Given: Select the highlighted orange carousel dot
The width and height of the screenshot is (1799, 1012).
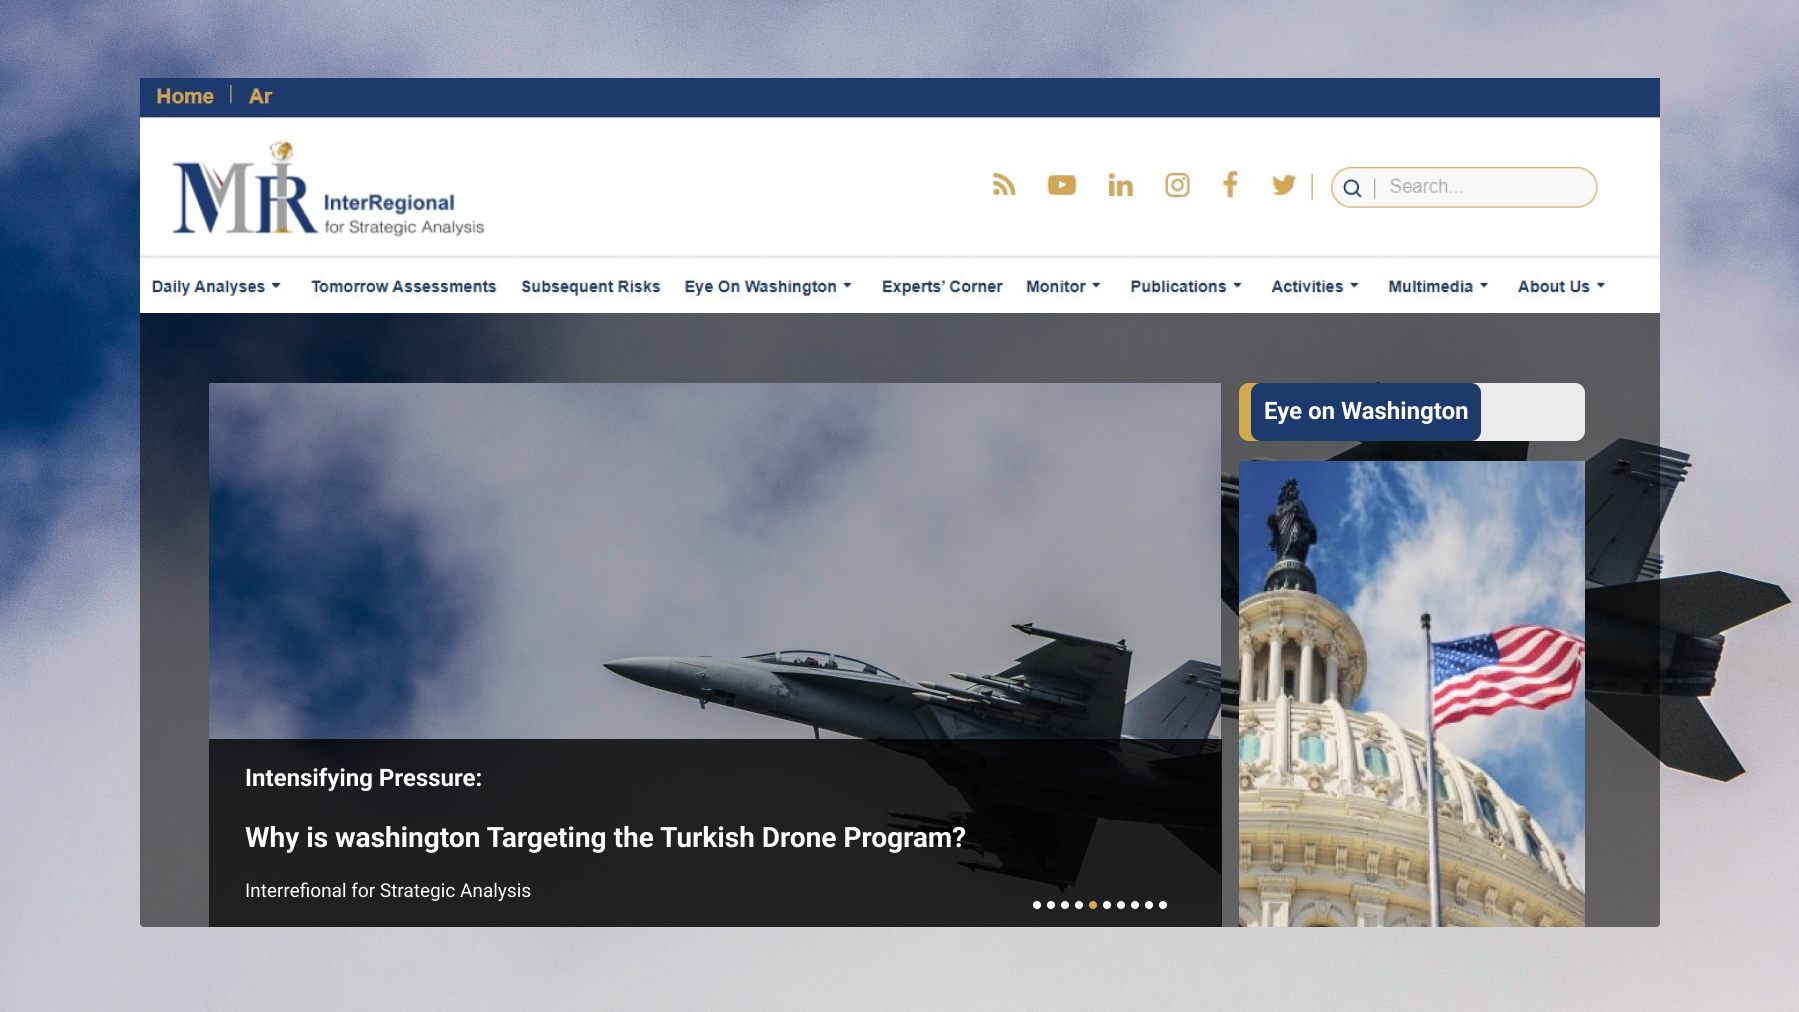Looking at the screenshot, I should (x=1093, y=905).
